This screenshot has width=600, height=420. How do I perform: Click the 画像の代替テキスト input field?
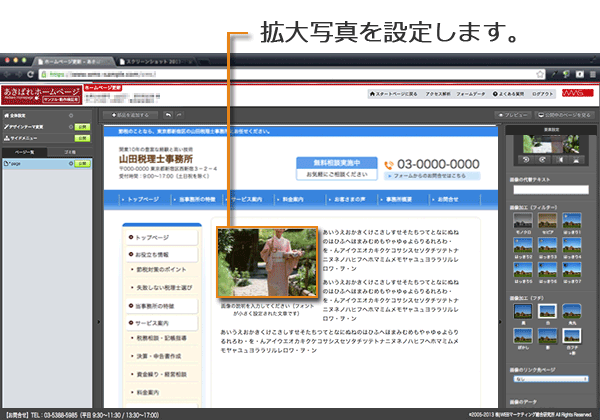click(551, 188)
